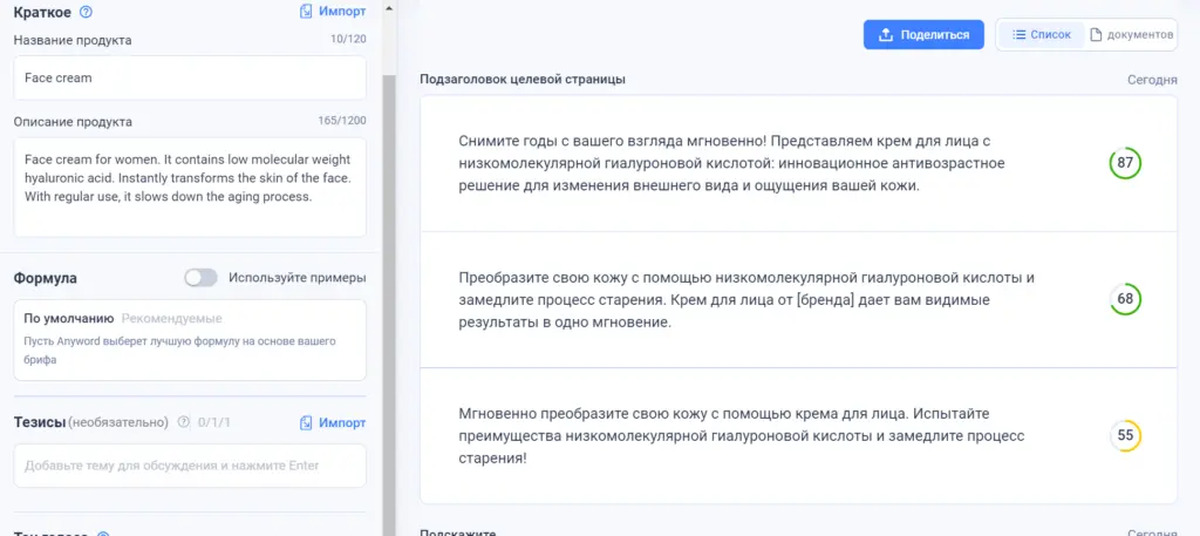The width and height of the screenshot is (1200, 536).
Task: Select the text starting Преобразите свою кожу
Action: pos(746,299)
